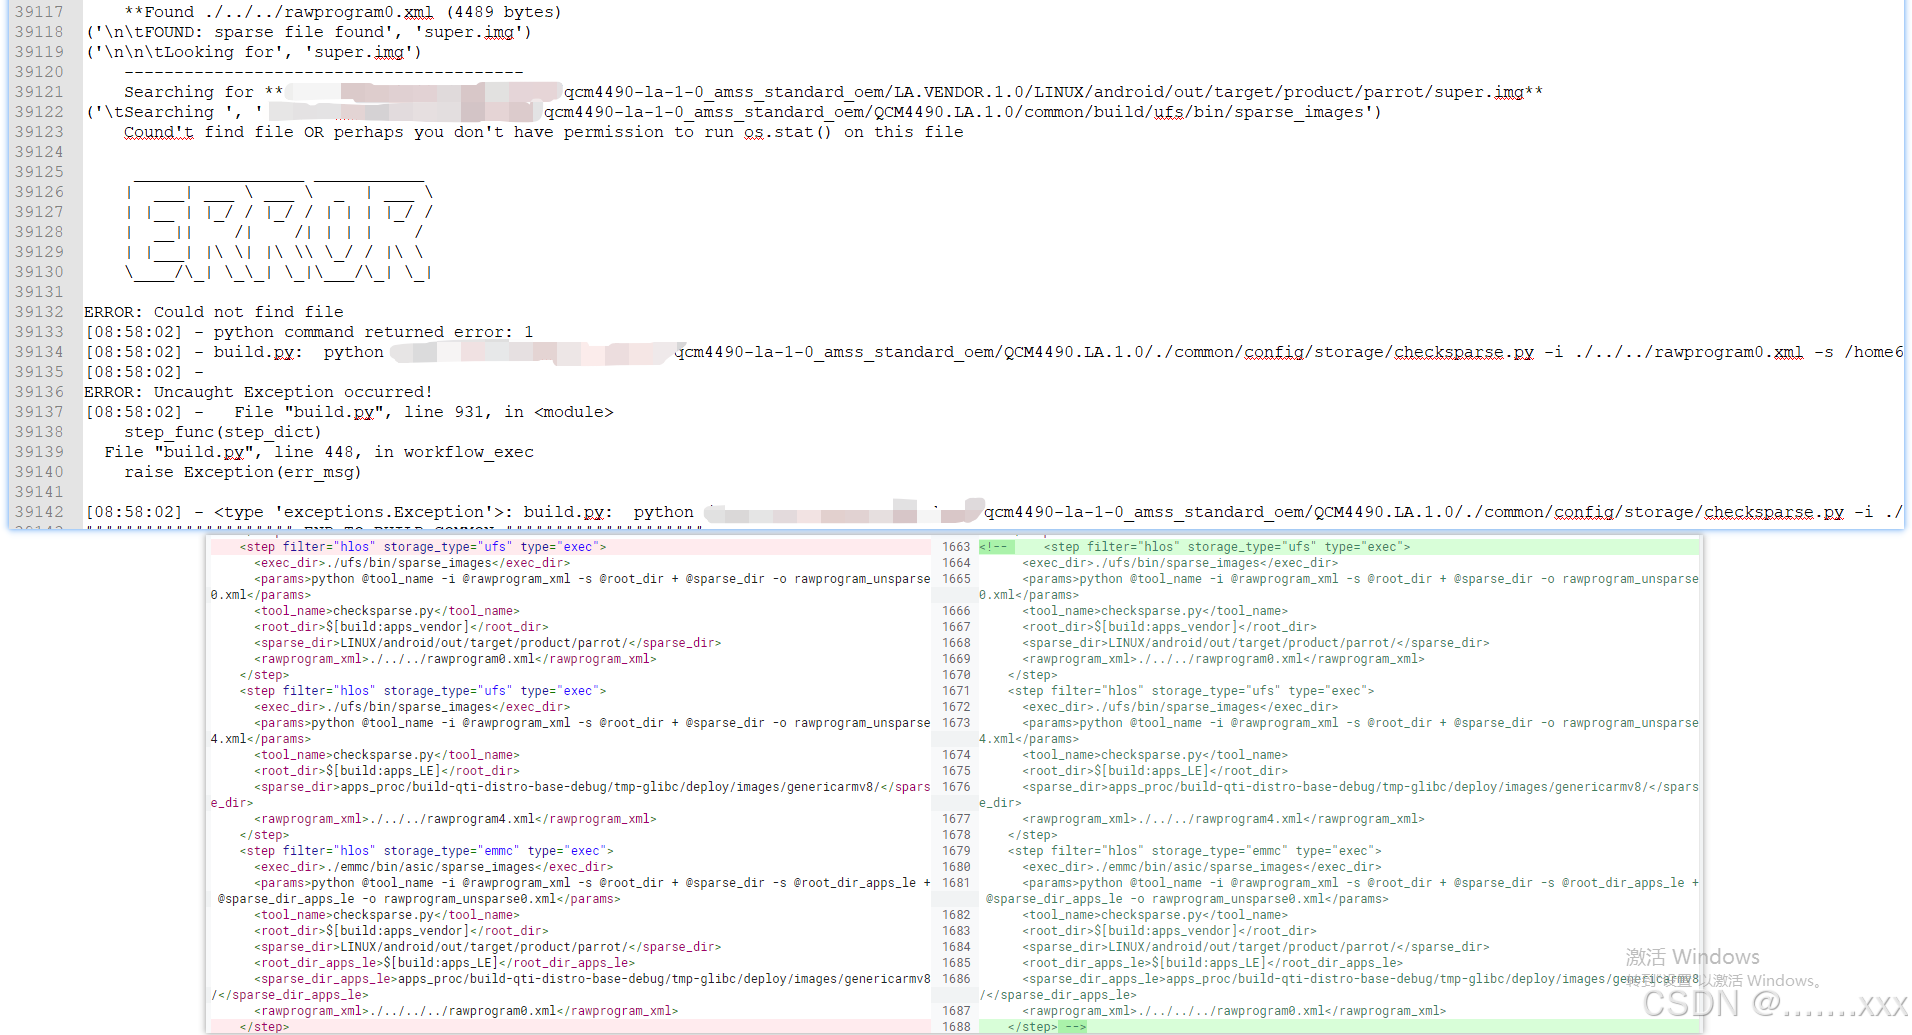Select the highlighted comment marker on line 1663
The width and height of the screenshot is (1912, 1035).
pyautogui.click(x=997, y=546)
